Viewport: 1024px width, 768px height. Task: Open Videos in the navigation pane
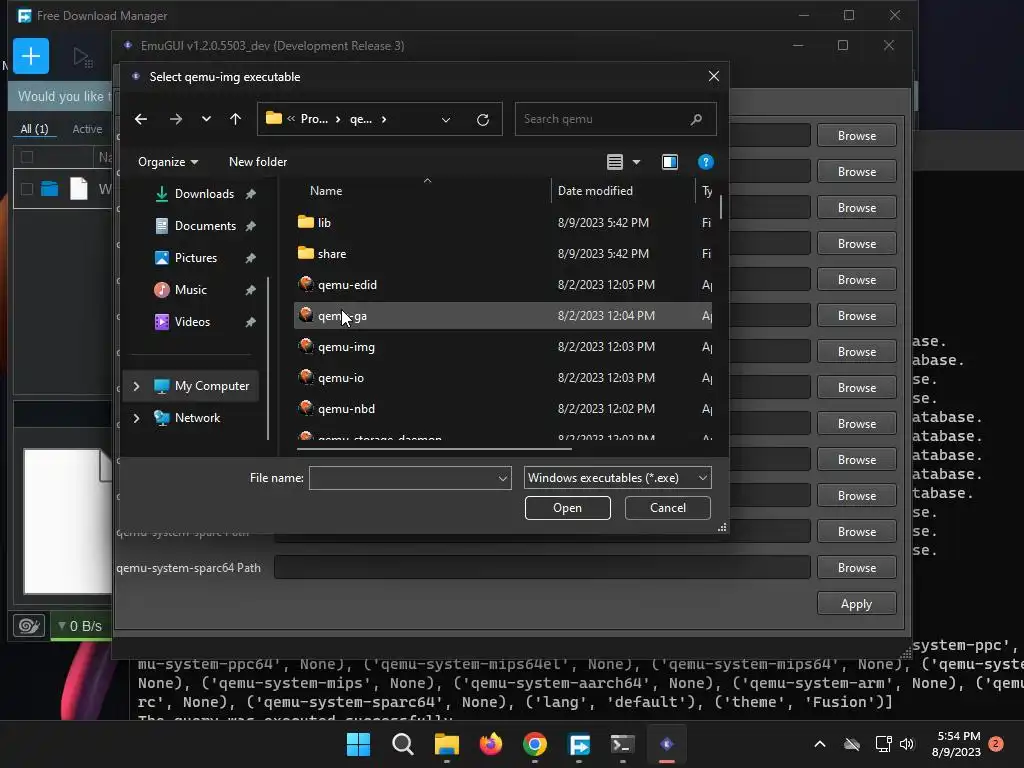point(192,322)
